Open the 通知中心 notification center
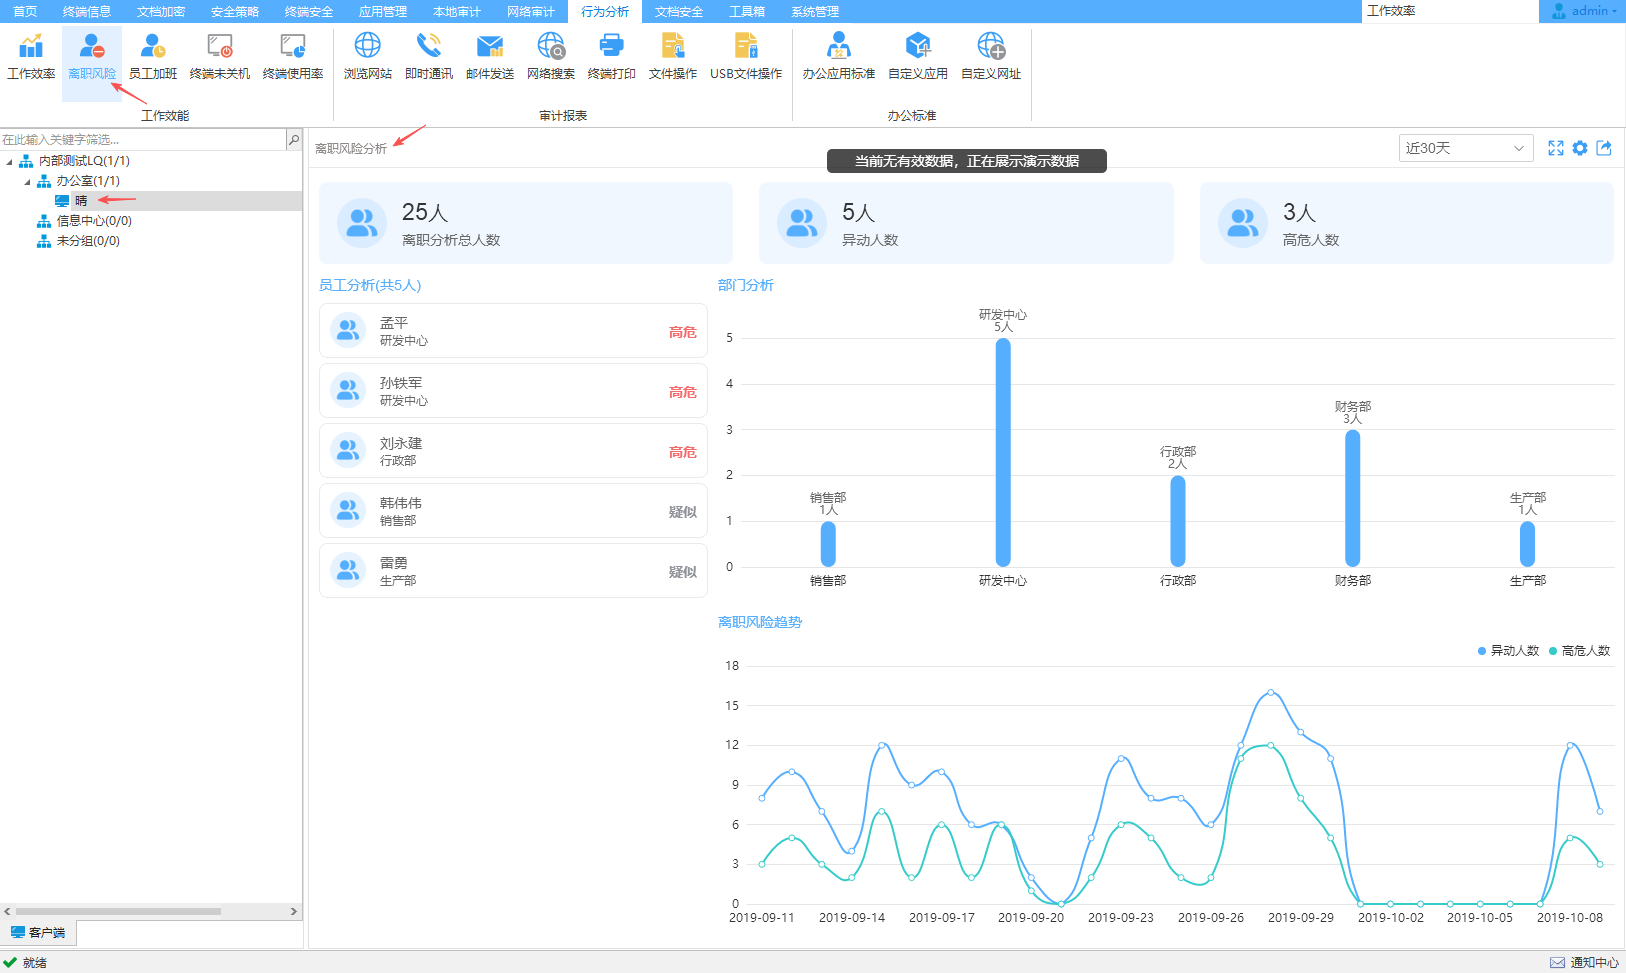Viewport: 1626px width, 973px height. [x=1585, y=962]
